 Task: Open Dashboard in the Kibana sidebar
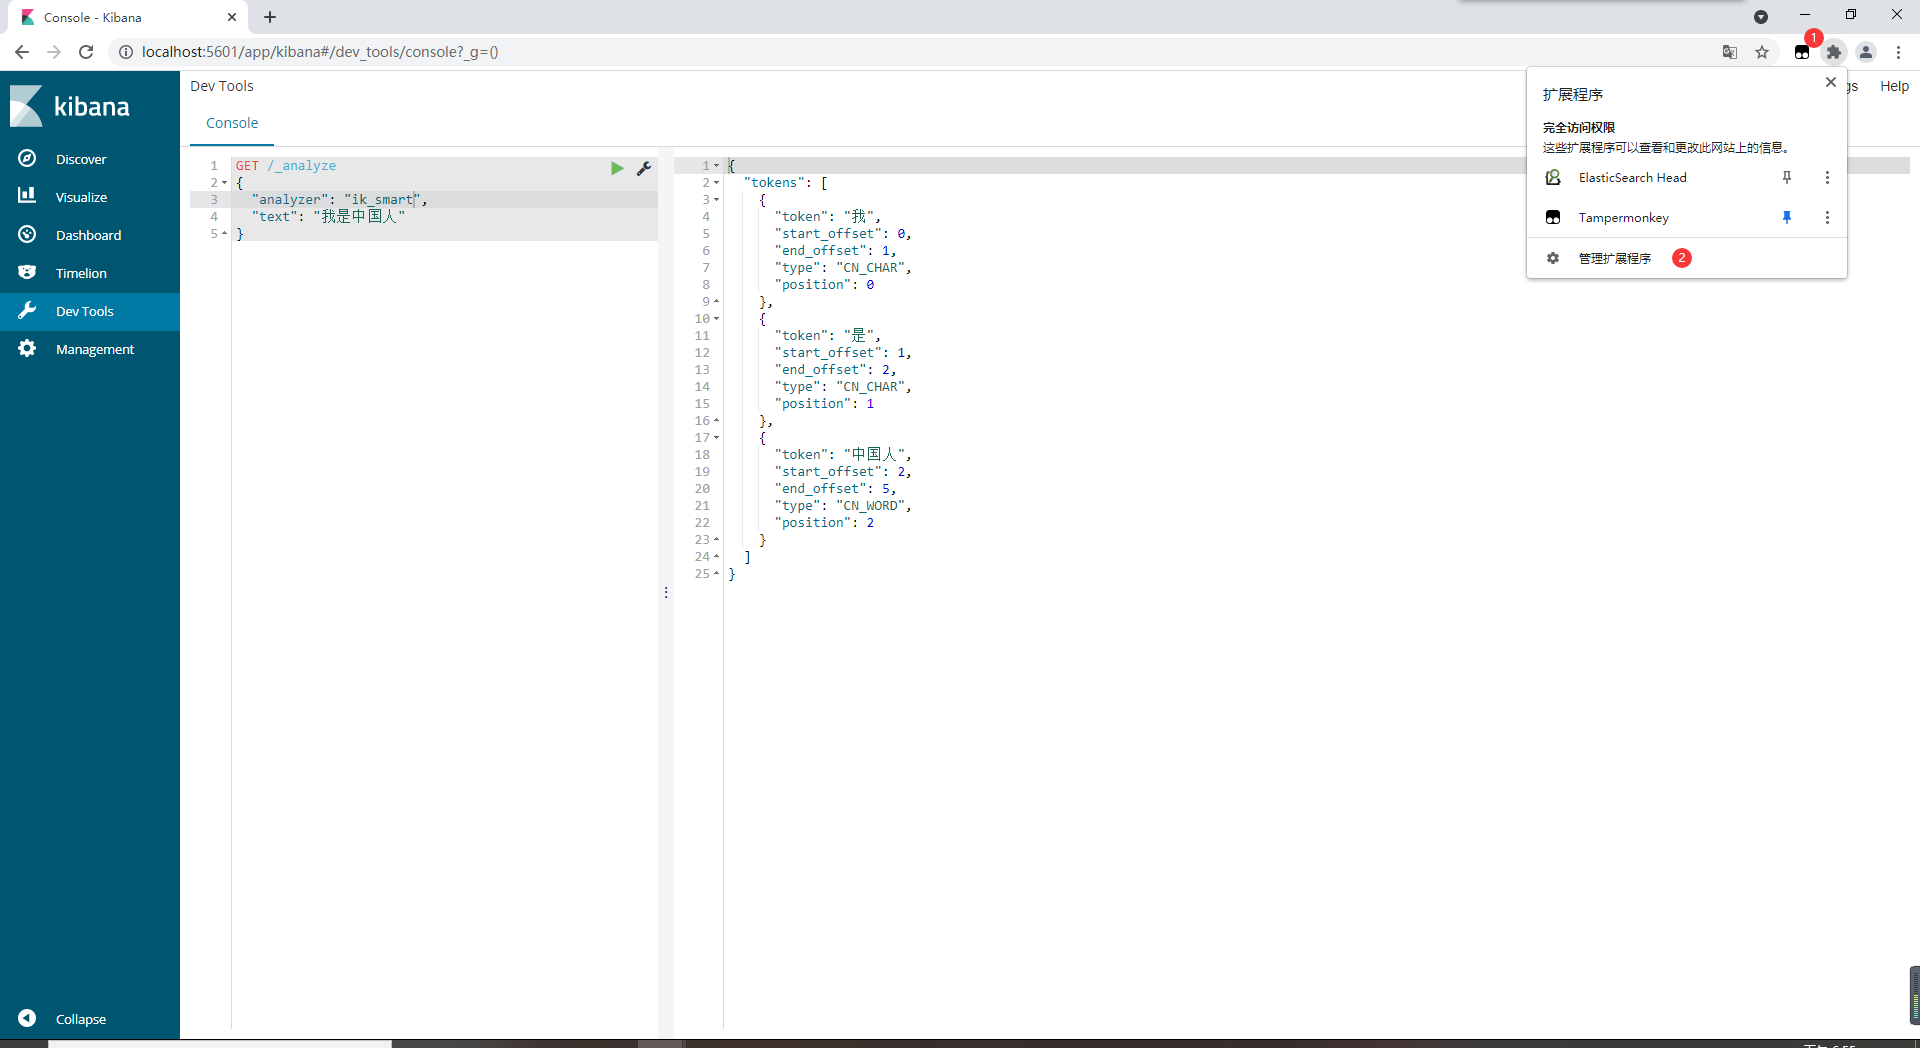(x=90, y=235)
